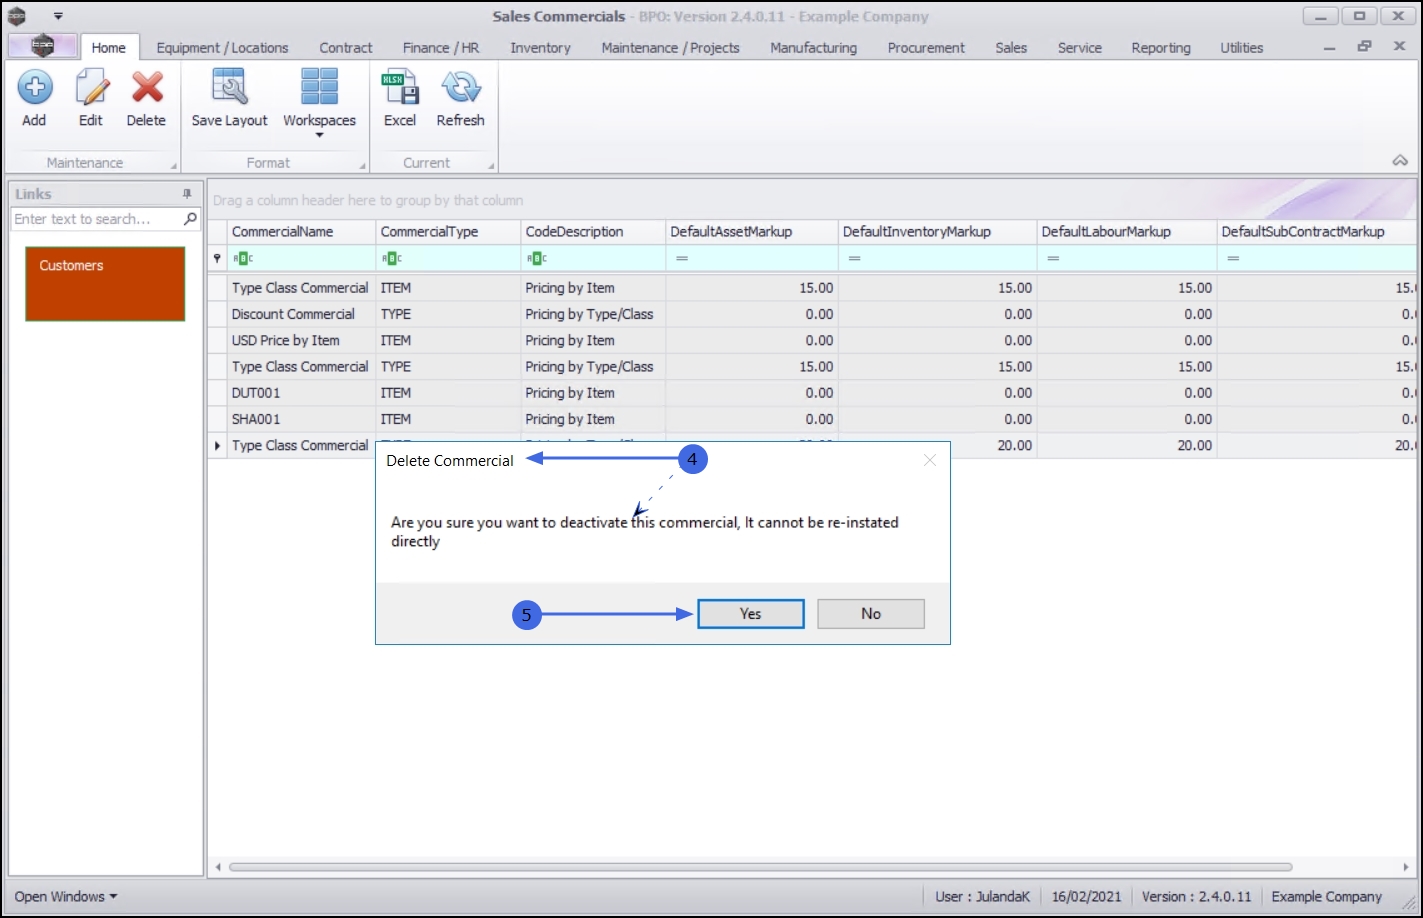1423x918 pixels.
Task: Expand the Maintenance group launcher
Action: (x=173, y=166)
